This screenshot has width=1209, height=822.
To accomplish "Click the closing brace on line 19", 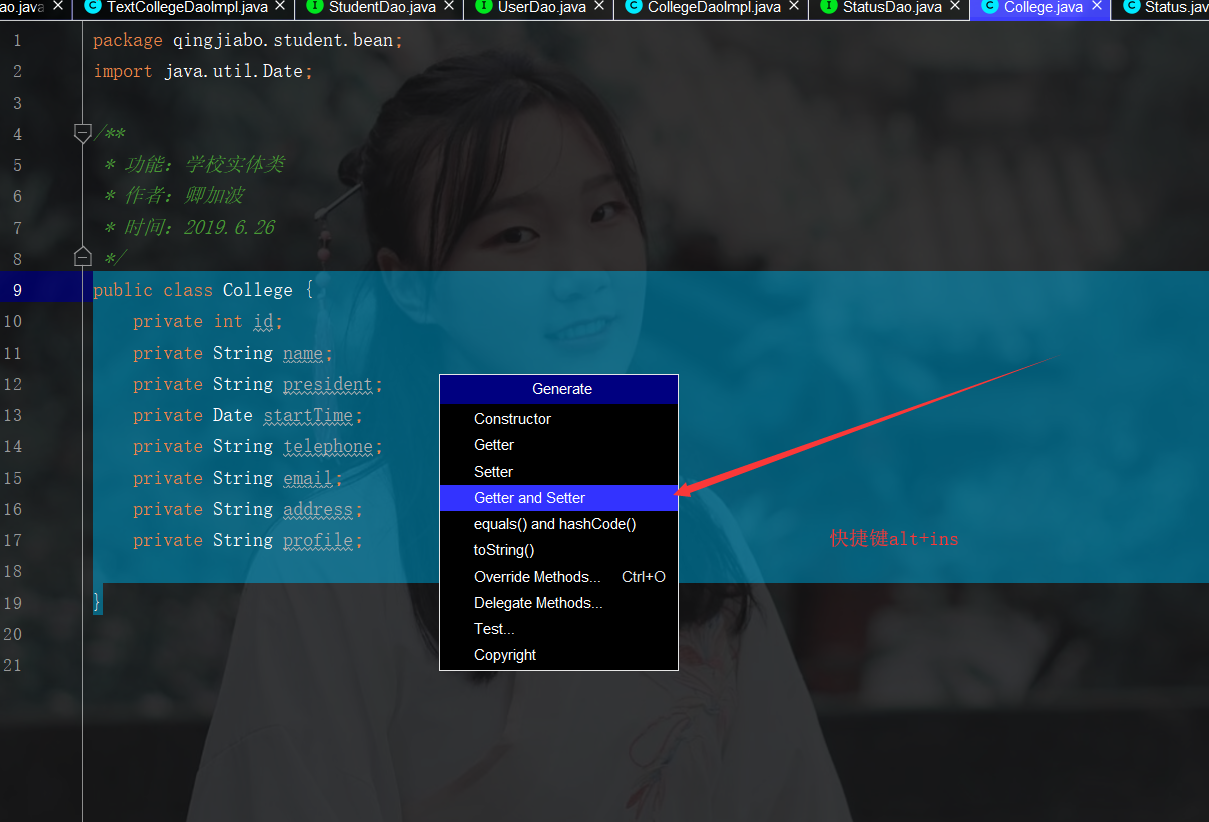I will 97,602.
